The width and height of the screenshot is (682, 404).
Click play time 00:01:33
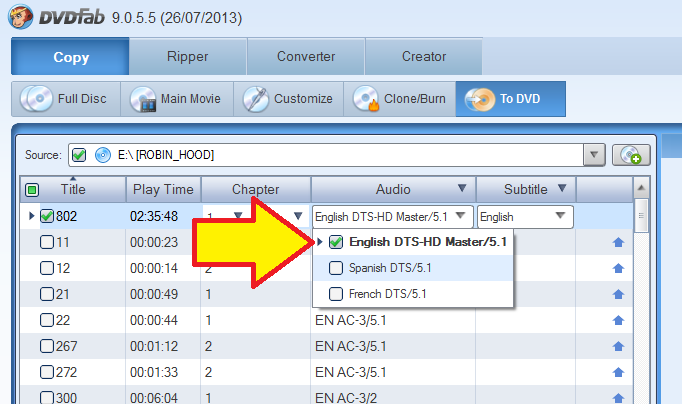pyautogui.click(x=154, y=372)
